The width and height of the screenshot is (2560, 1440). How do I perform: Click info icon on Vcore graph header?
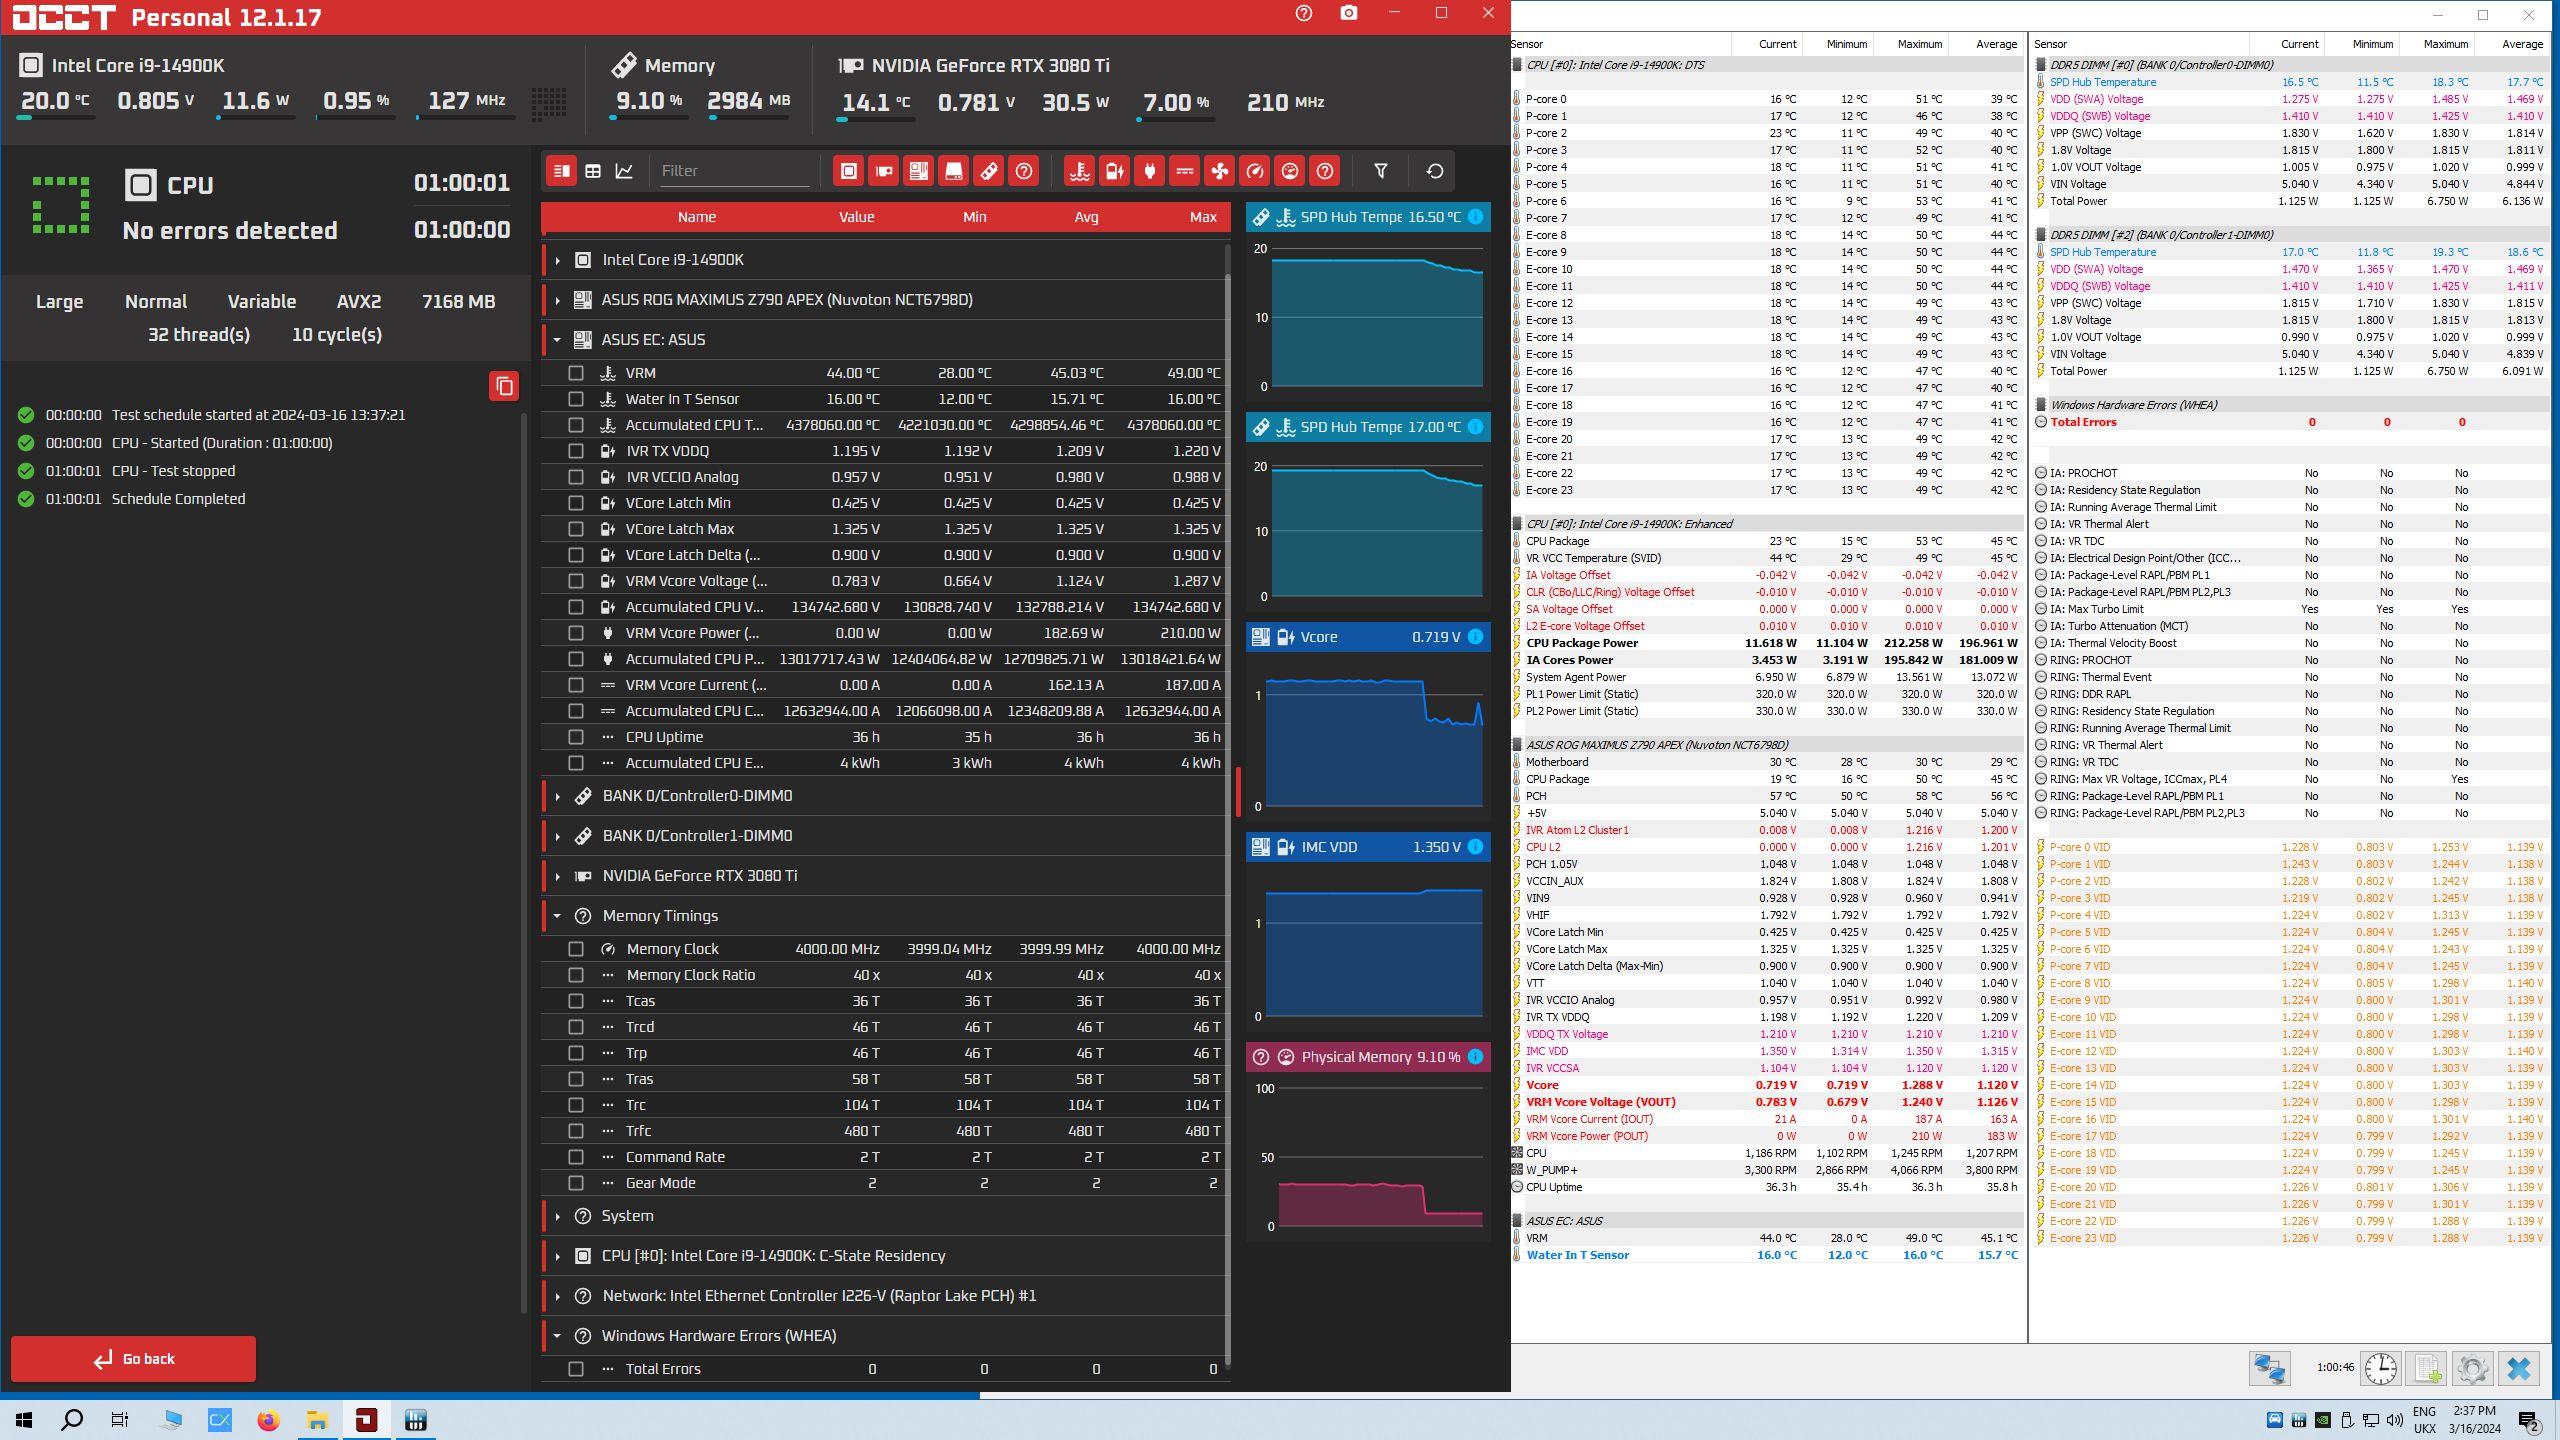pos(1475,637)
